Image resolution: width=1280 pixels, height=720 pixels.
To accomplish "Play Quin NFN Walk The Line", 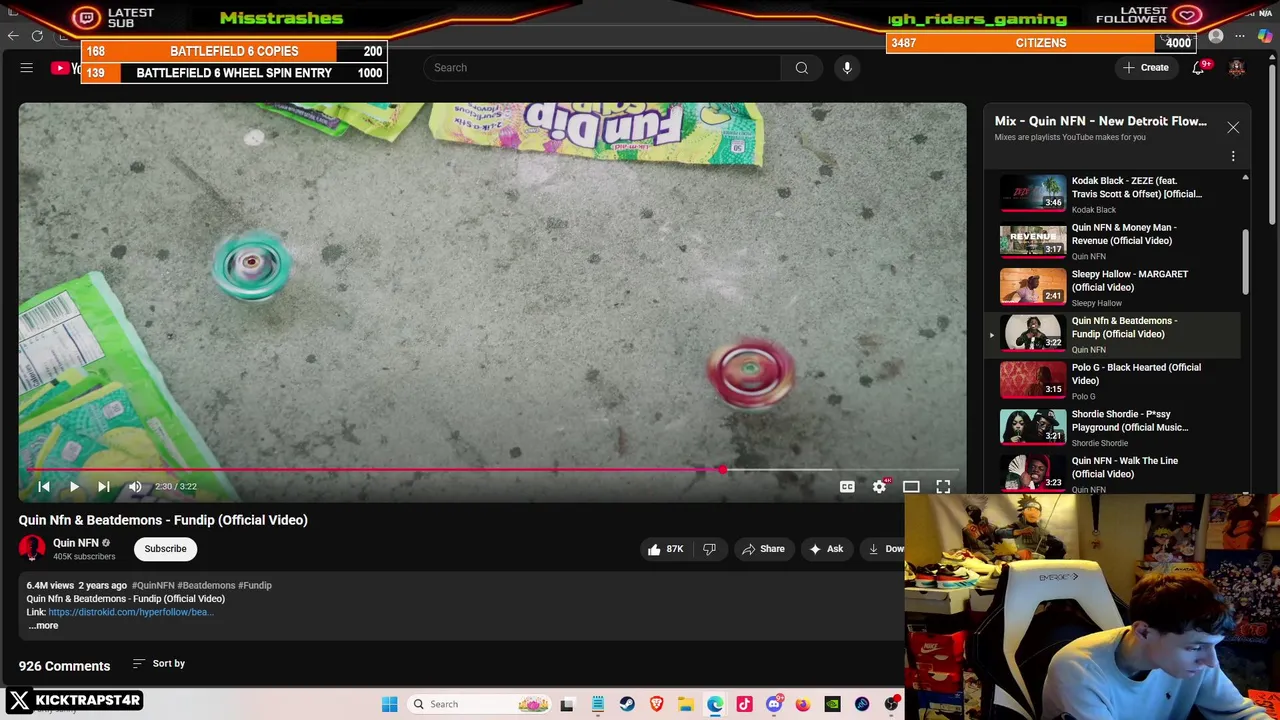I will (x=1110, y=474).
